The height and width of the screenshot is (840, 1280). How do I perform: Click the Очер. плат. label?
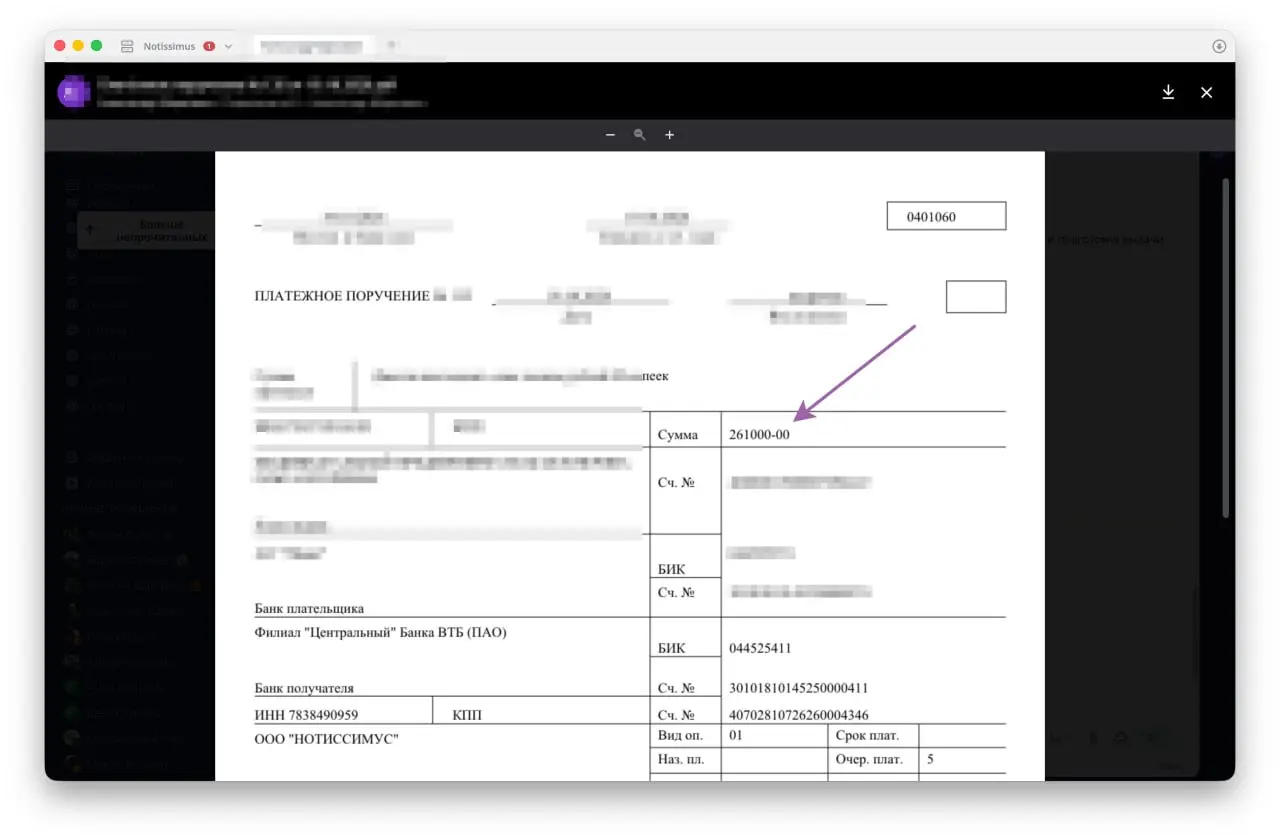[869, 759]
